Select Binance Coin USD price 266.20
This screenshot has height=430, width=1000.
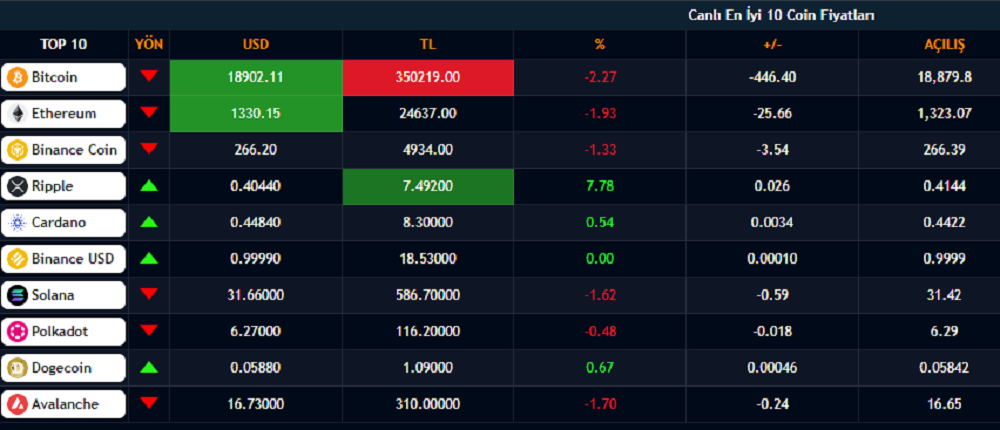click(256, 150)
